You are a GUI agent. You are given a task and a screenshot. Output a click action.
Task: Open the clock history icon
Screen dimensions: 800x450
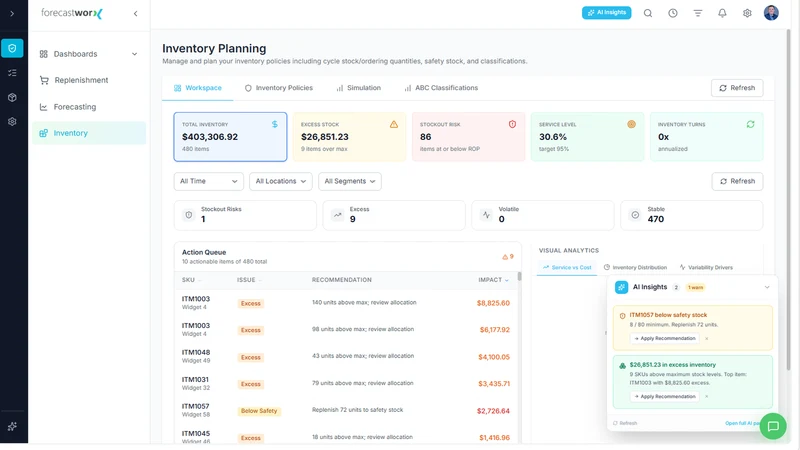pos(673,13)
